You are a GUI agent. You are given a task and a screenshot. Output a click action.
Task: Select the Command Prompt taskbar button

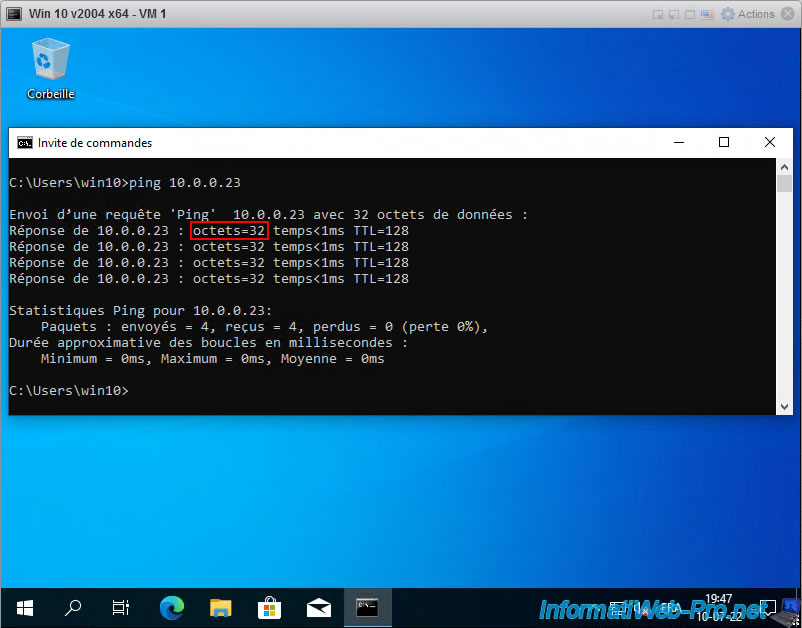tap(367, 607)
